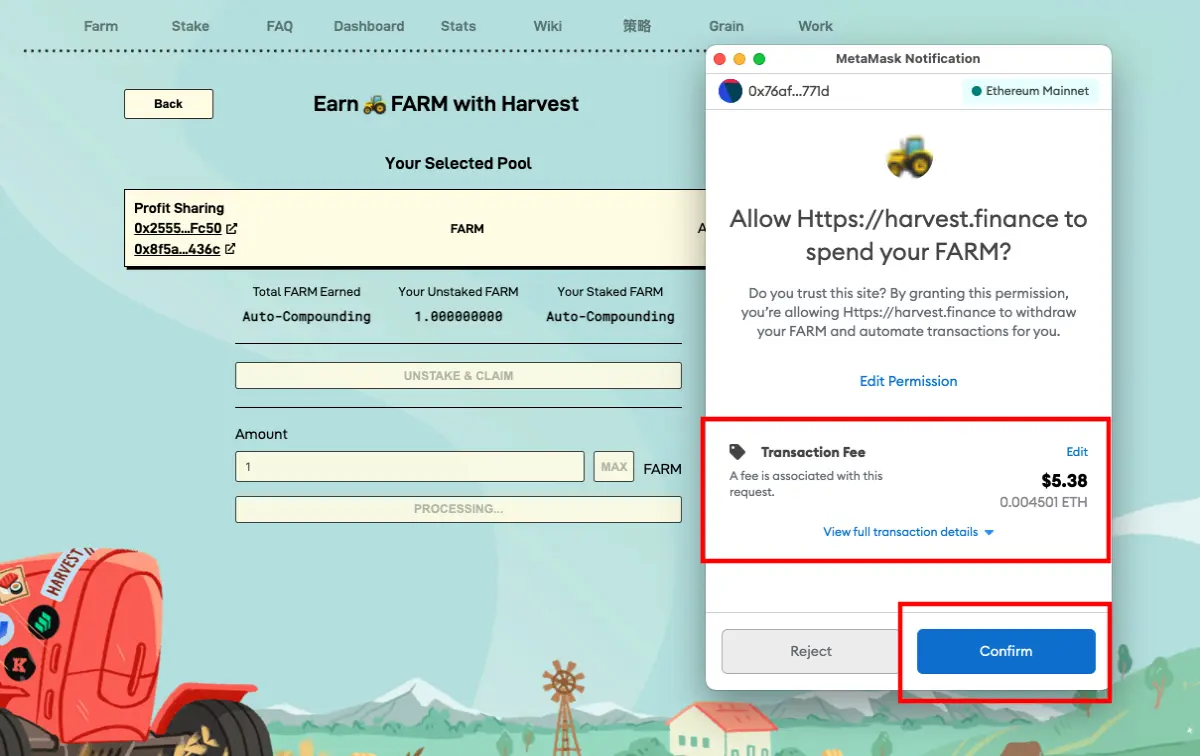Viewport: 1200px width, 756px height.
Task: Click the Your Unstaked FARM label
Action: pos(458,292)
